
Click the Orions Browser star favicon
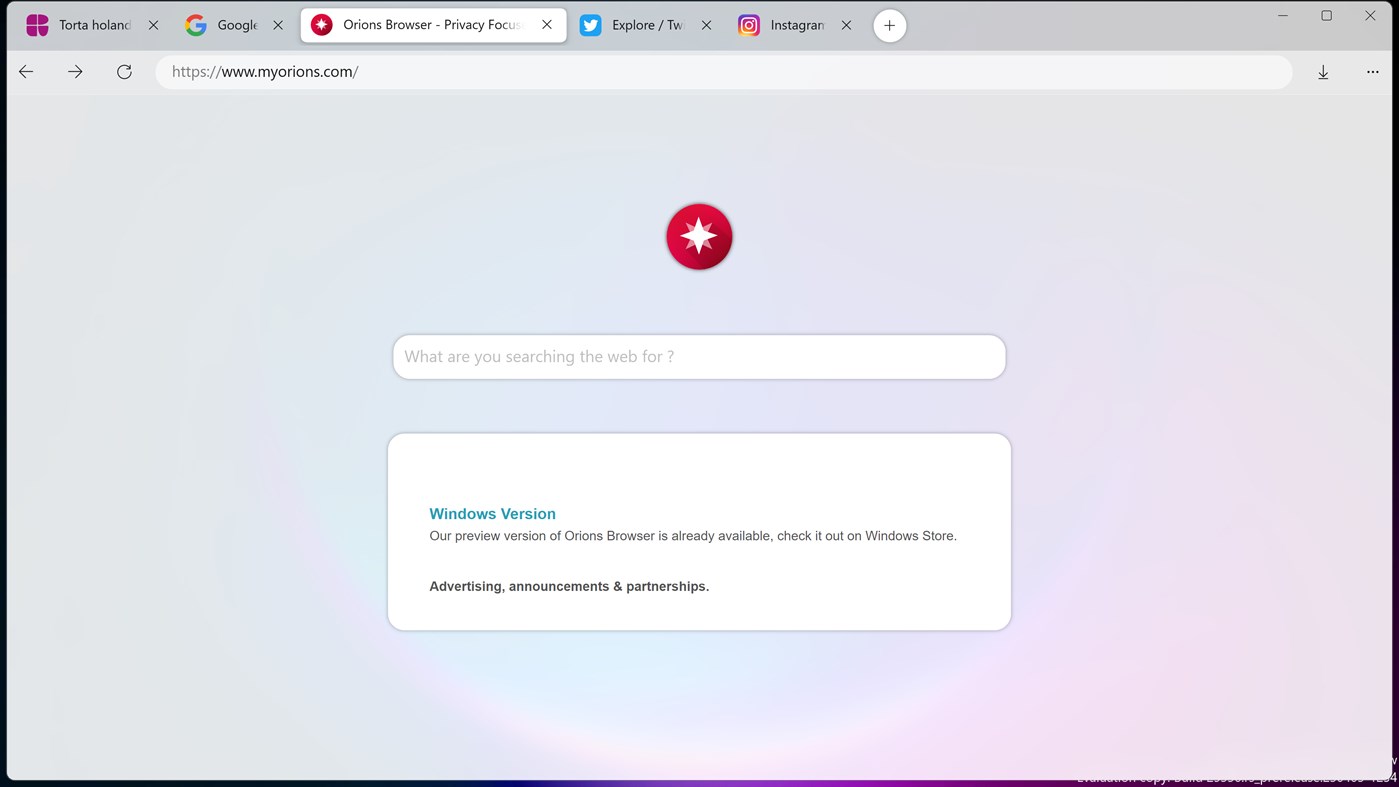(x=321, y=24)
